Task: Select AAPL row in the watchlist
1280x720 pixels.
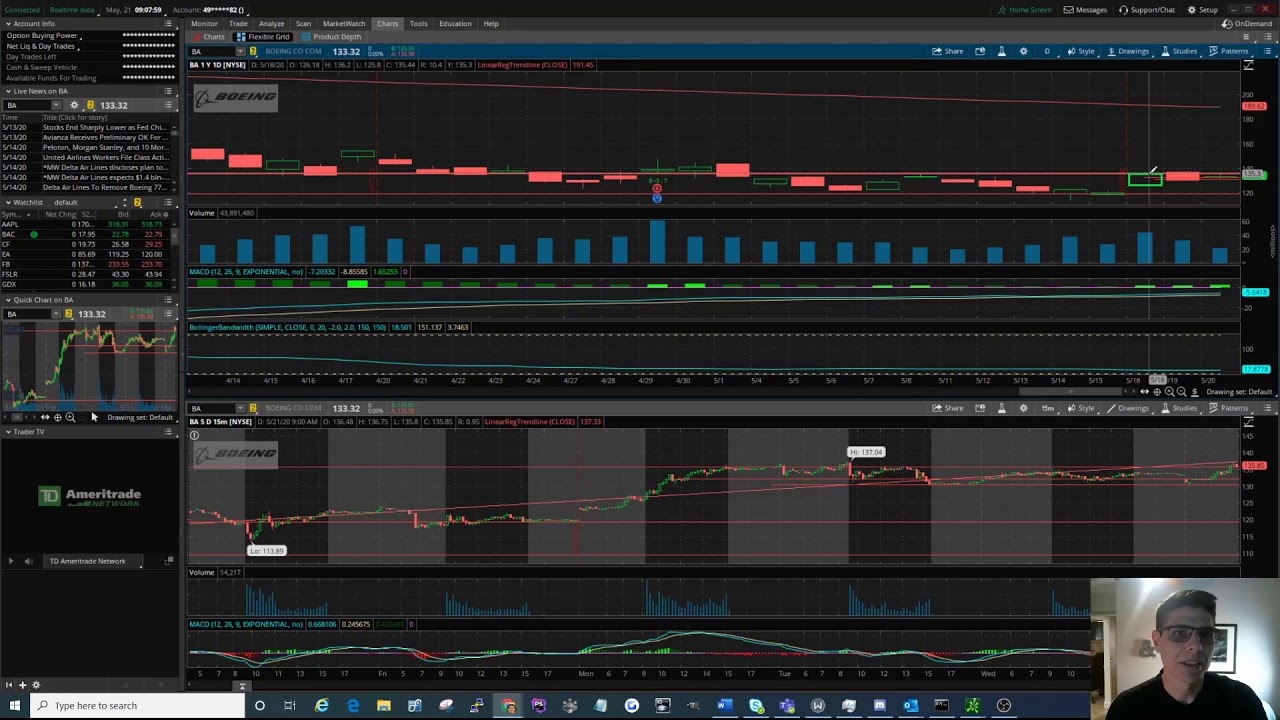Action: [x=85, y=224]
